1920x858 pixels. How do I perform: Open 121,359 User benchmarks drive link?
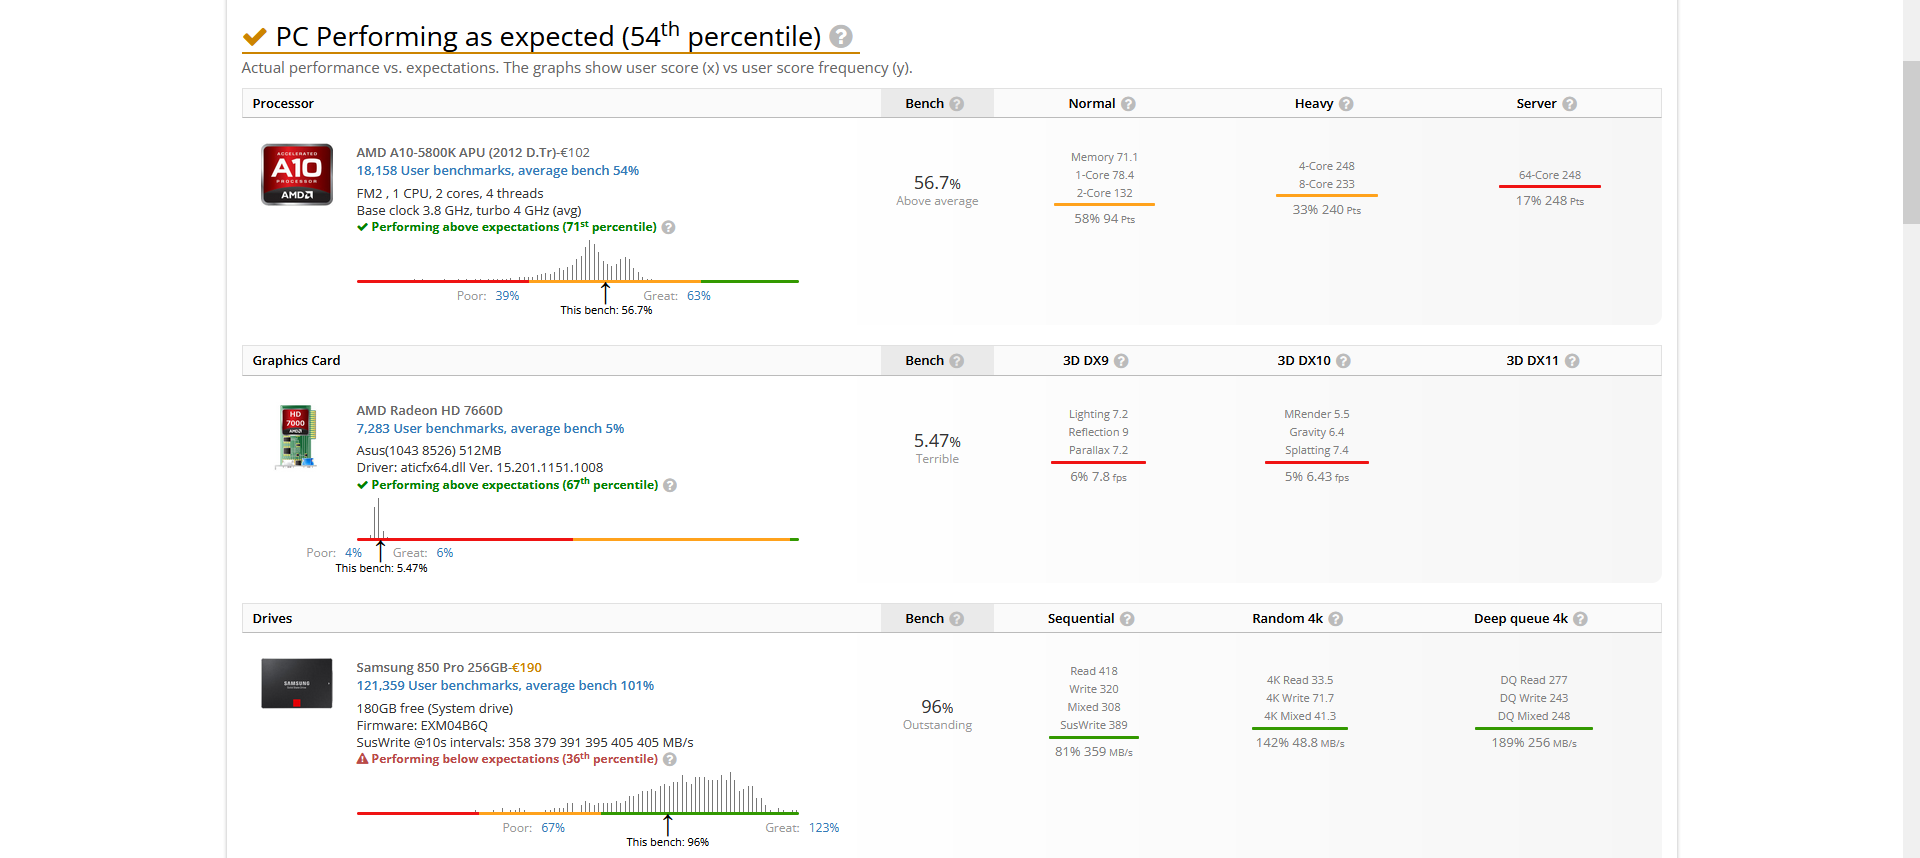(x=505, y=686)
